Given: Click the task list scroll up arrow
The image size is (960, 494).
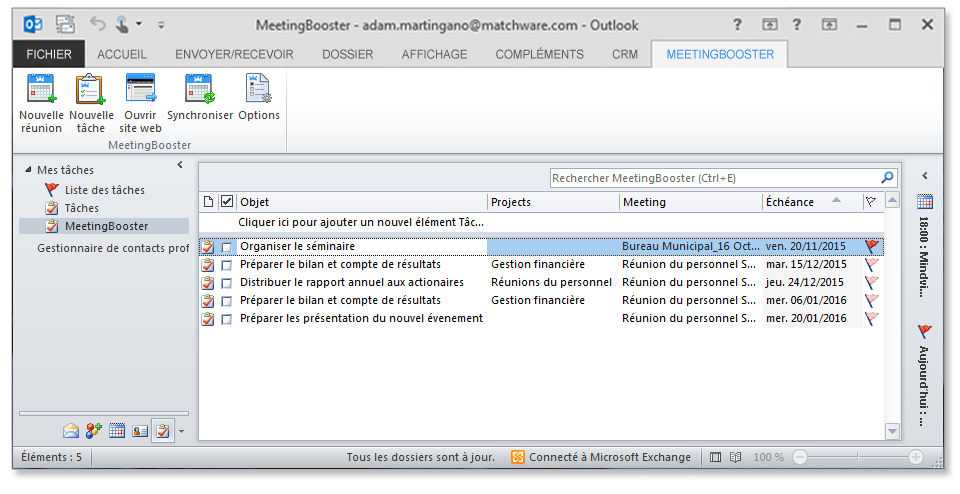Looking at the screenshot, I should point(892,201).
